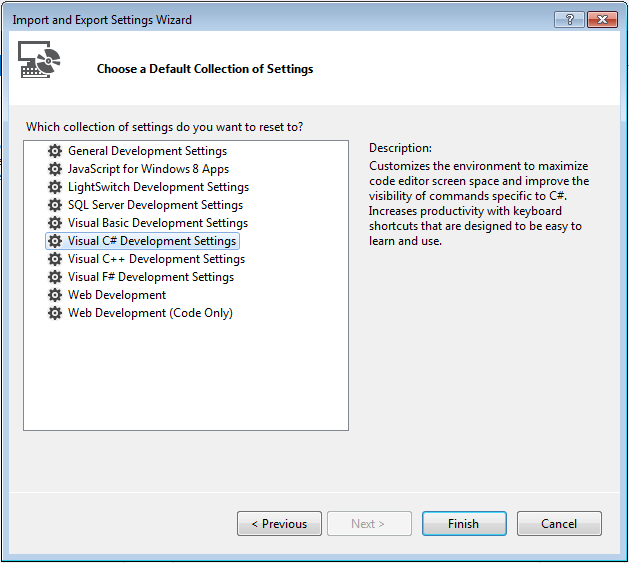Go back with the Previous button
Screen dimensions: 629x563
click(279, 524)
